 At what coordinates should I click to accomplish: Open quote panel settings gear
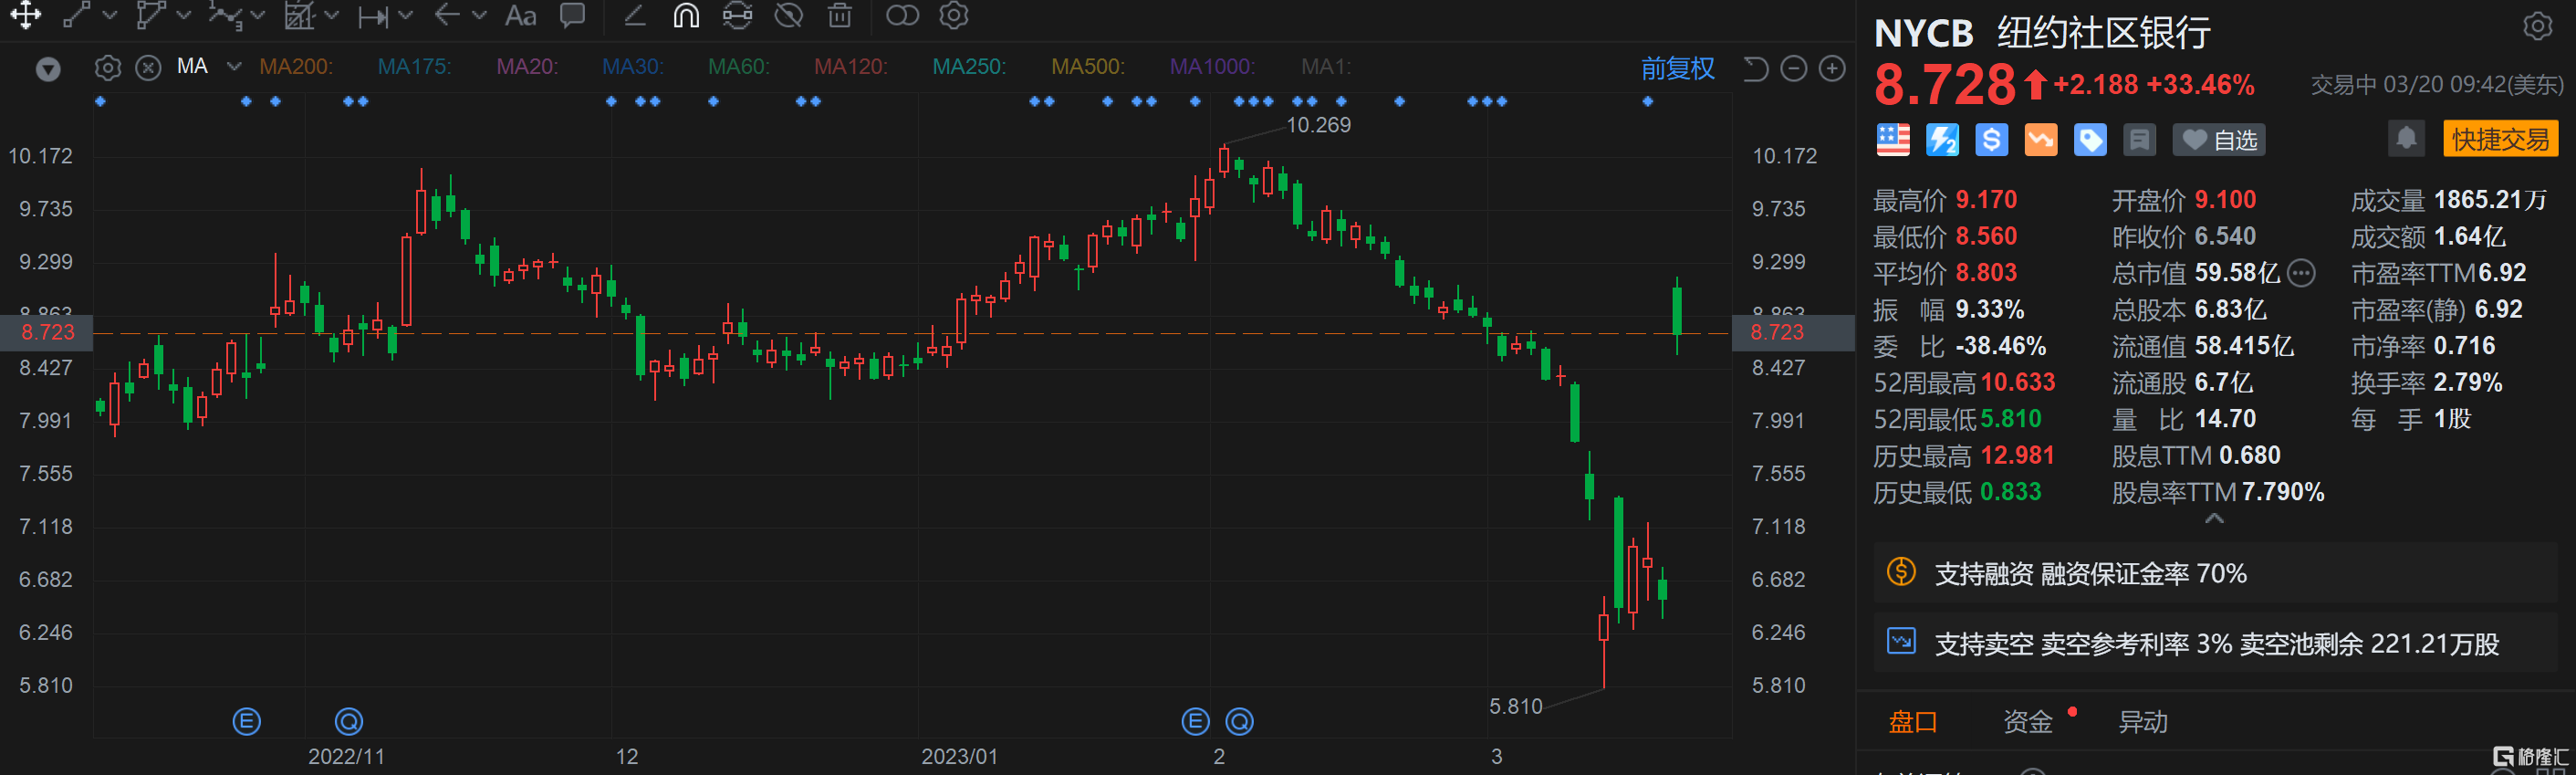[x=2538, y=26]
